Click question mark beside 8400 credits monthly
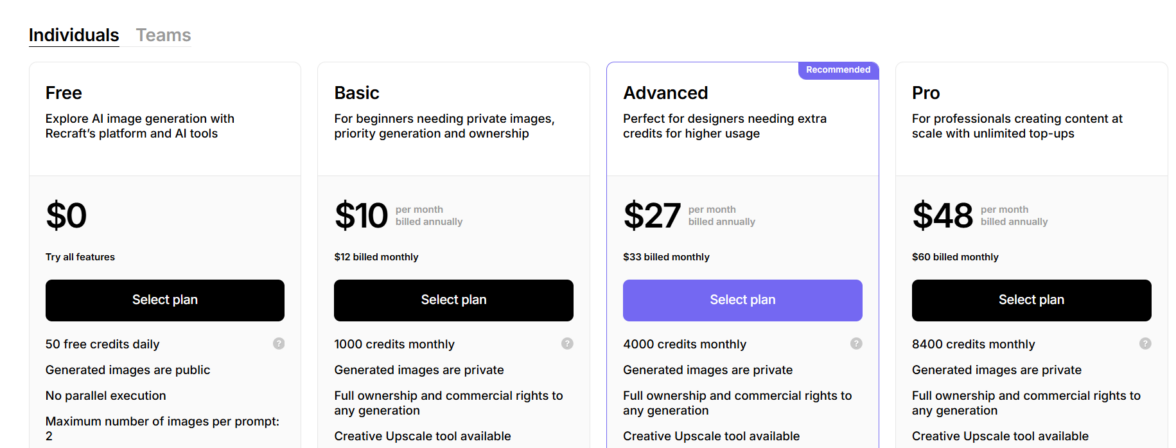 tap(1145, 344)
